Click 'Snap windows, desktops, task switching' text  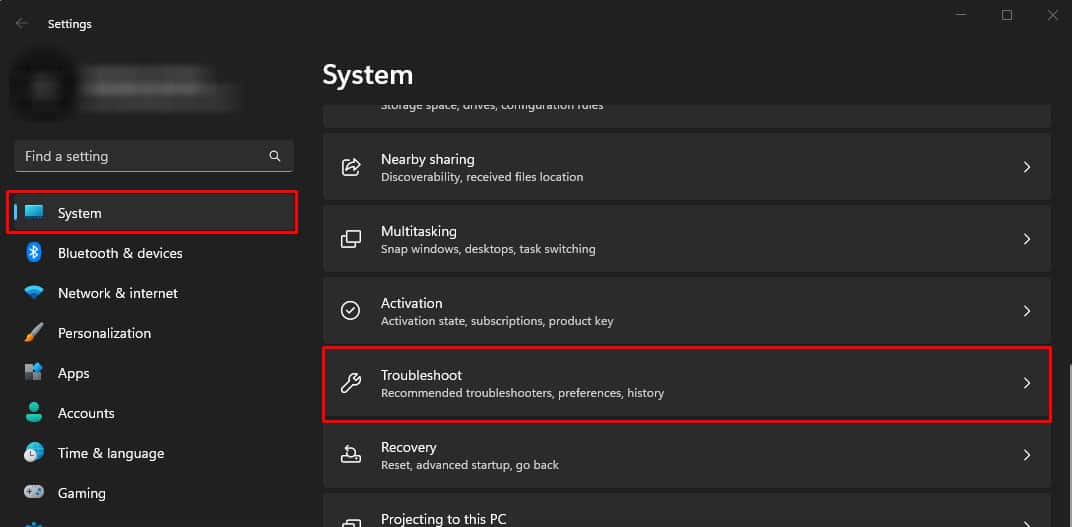488,249
